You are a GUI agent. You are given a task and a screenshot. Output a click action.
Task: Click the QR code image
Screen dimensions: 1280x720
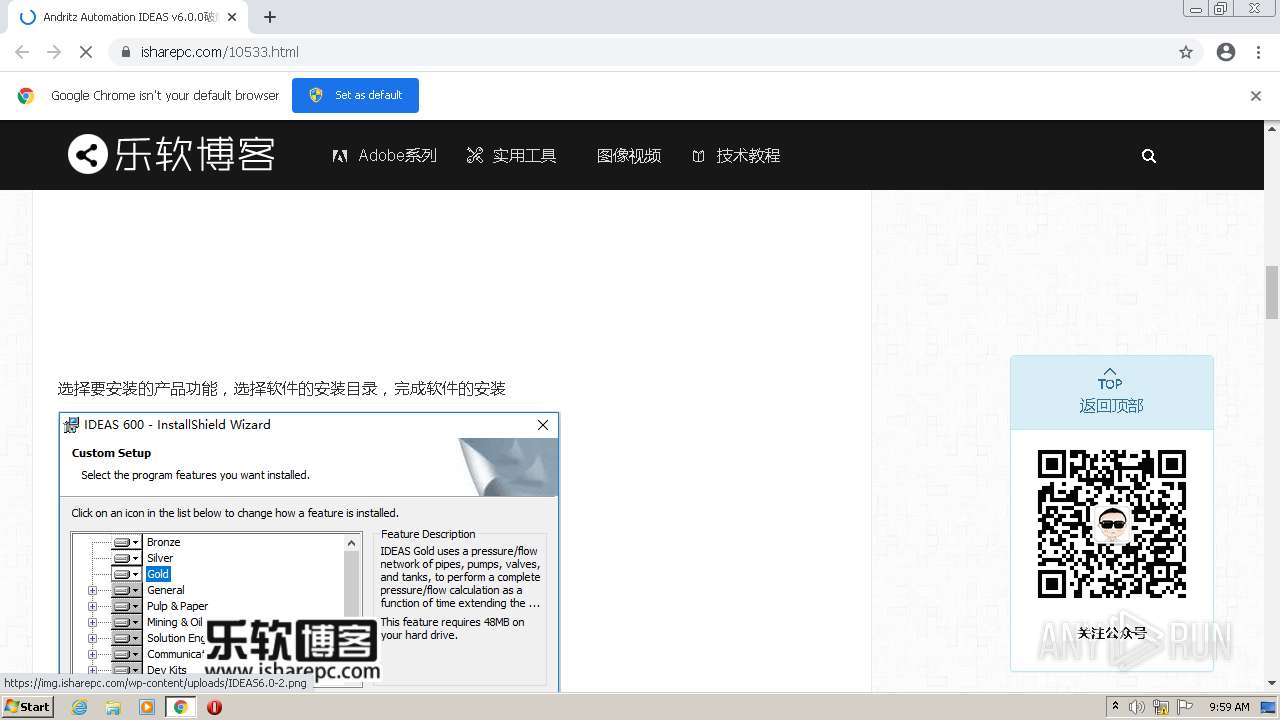[x=1111, y=523]
